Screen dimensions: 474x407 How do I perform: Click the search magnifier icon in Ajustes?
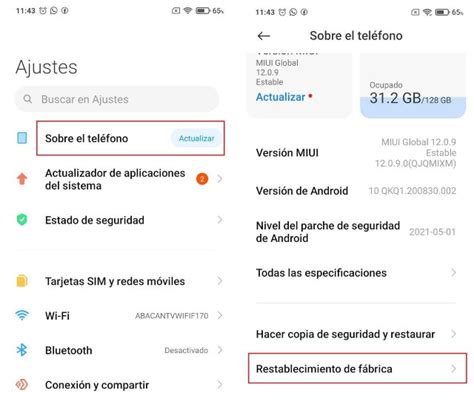coord(28,99)
